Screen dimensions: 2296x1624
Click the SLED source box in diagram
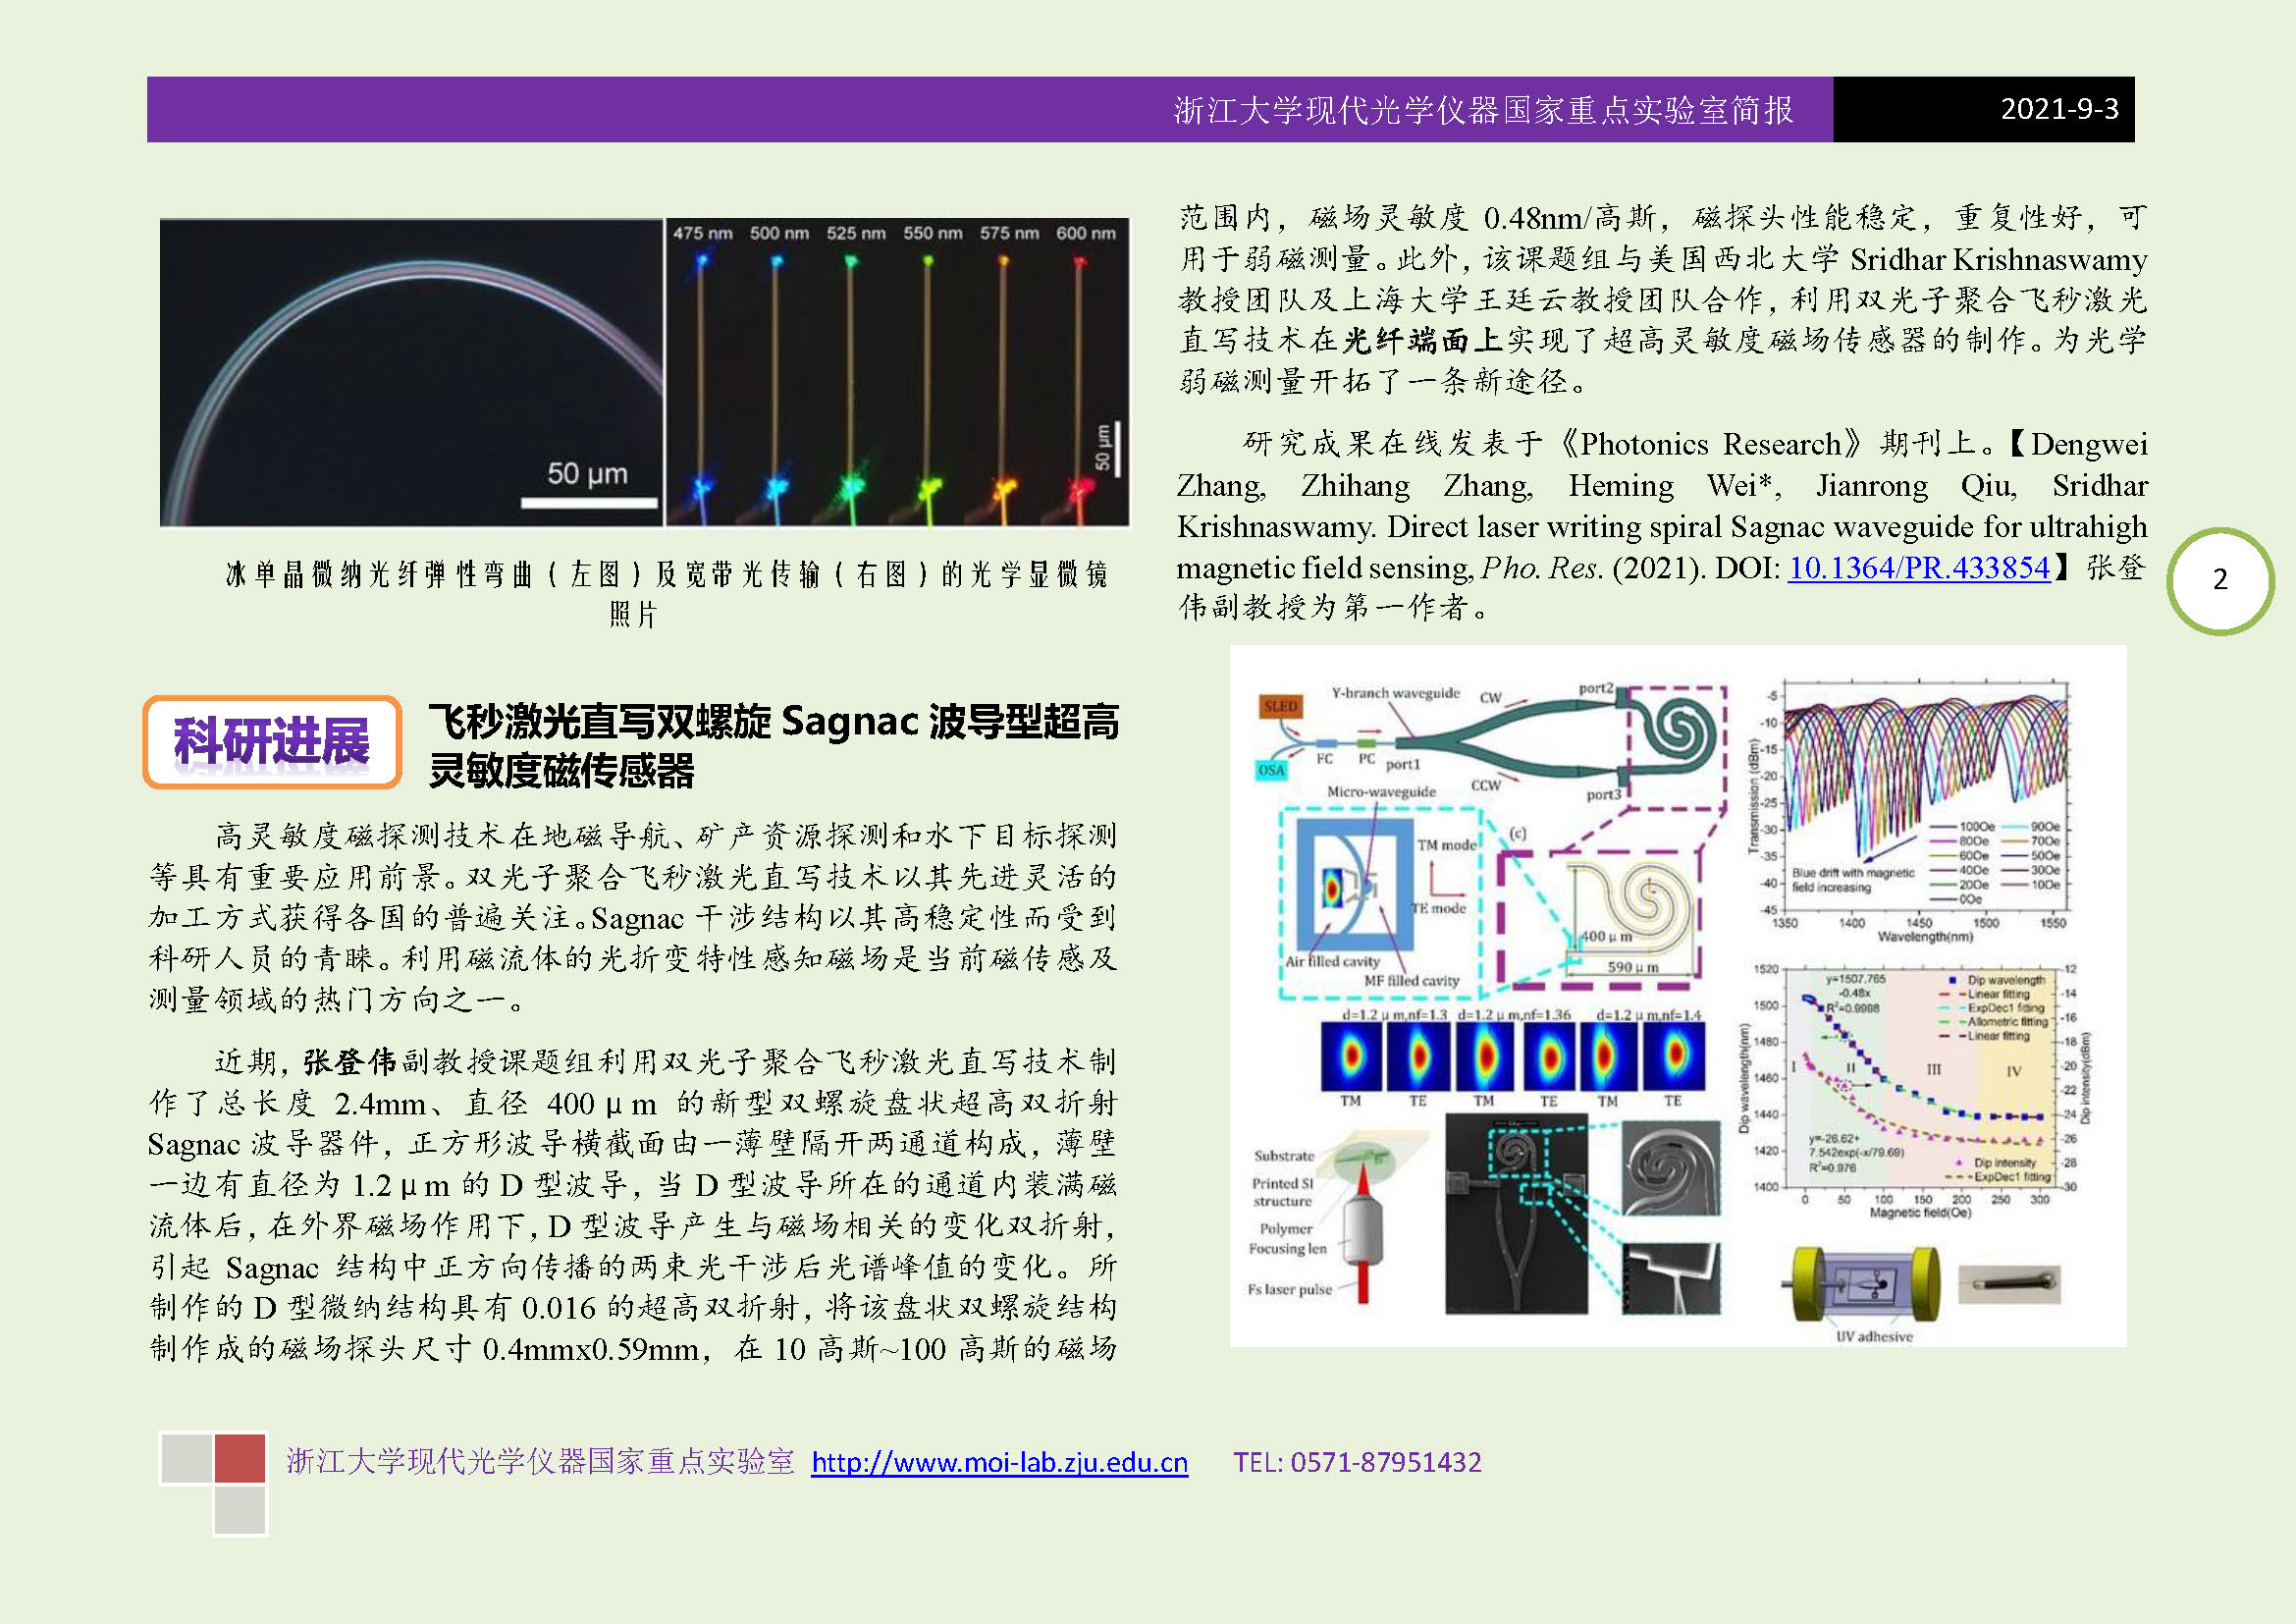pyautogui.click(x=1280, y=706)
